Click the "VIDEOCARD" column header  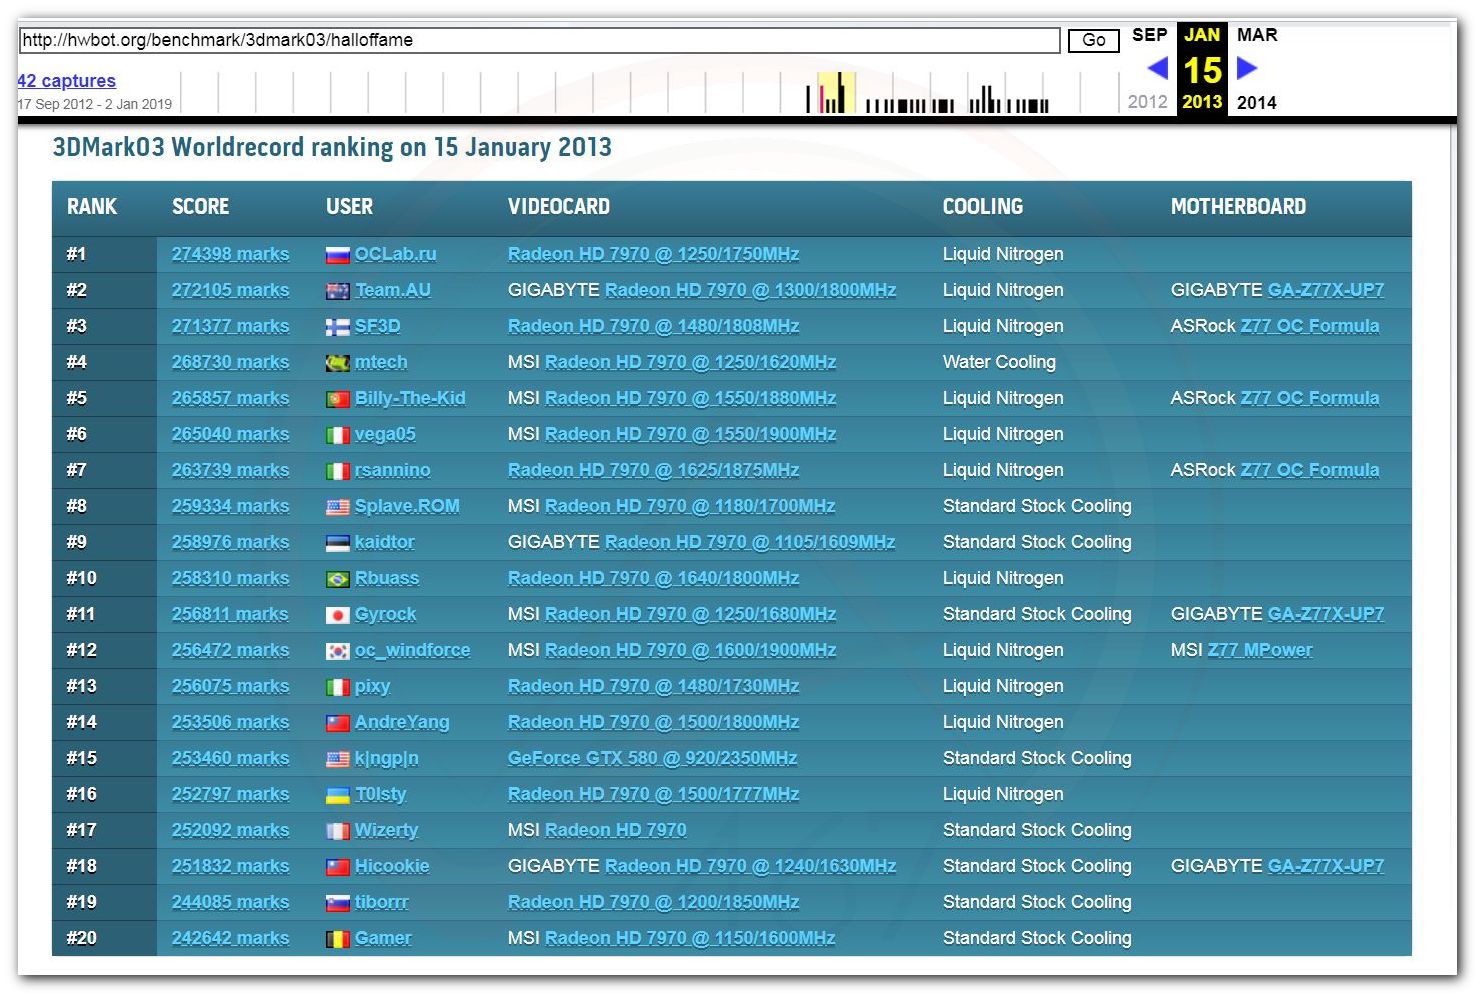pyautogui.click(x=559, y=207)
